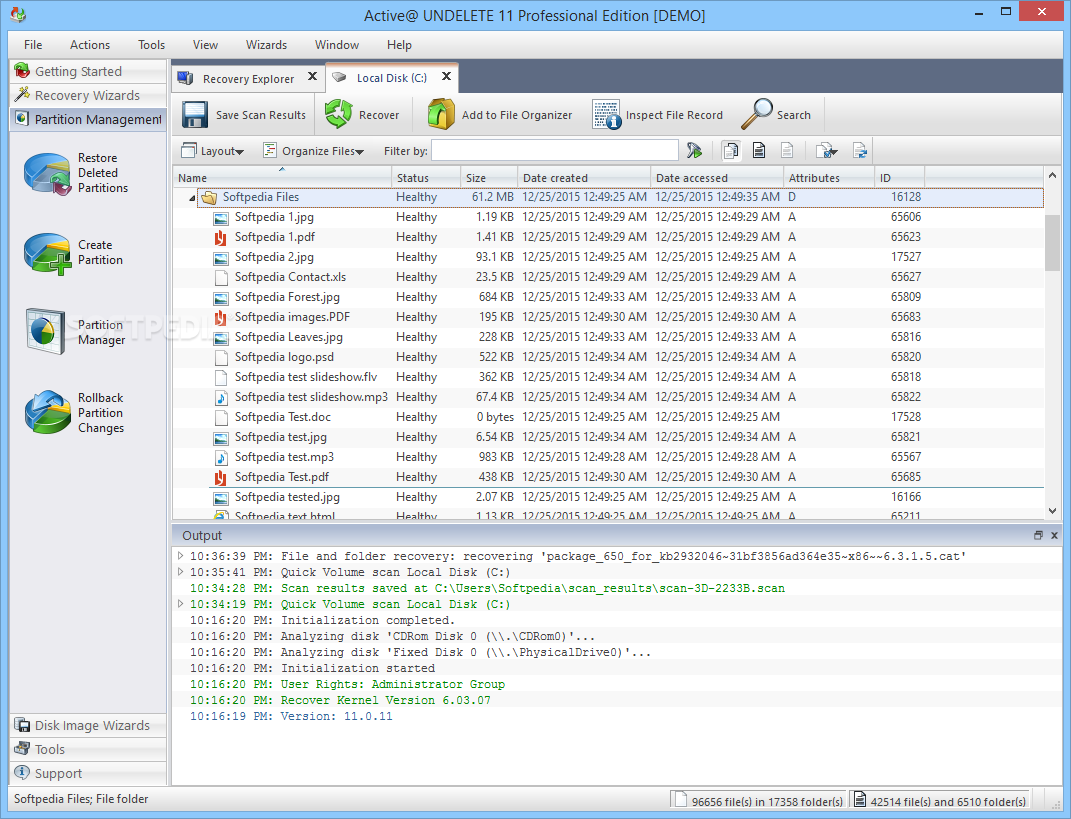Viewport: 1071px width, 819px height.
Task: Click the status bar 42514 files document icon
Action: (x=860, y=800)
